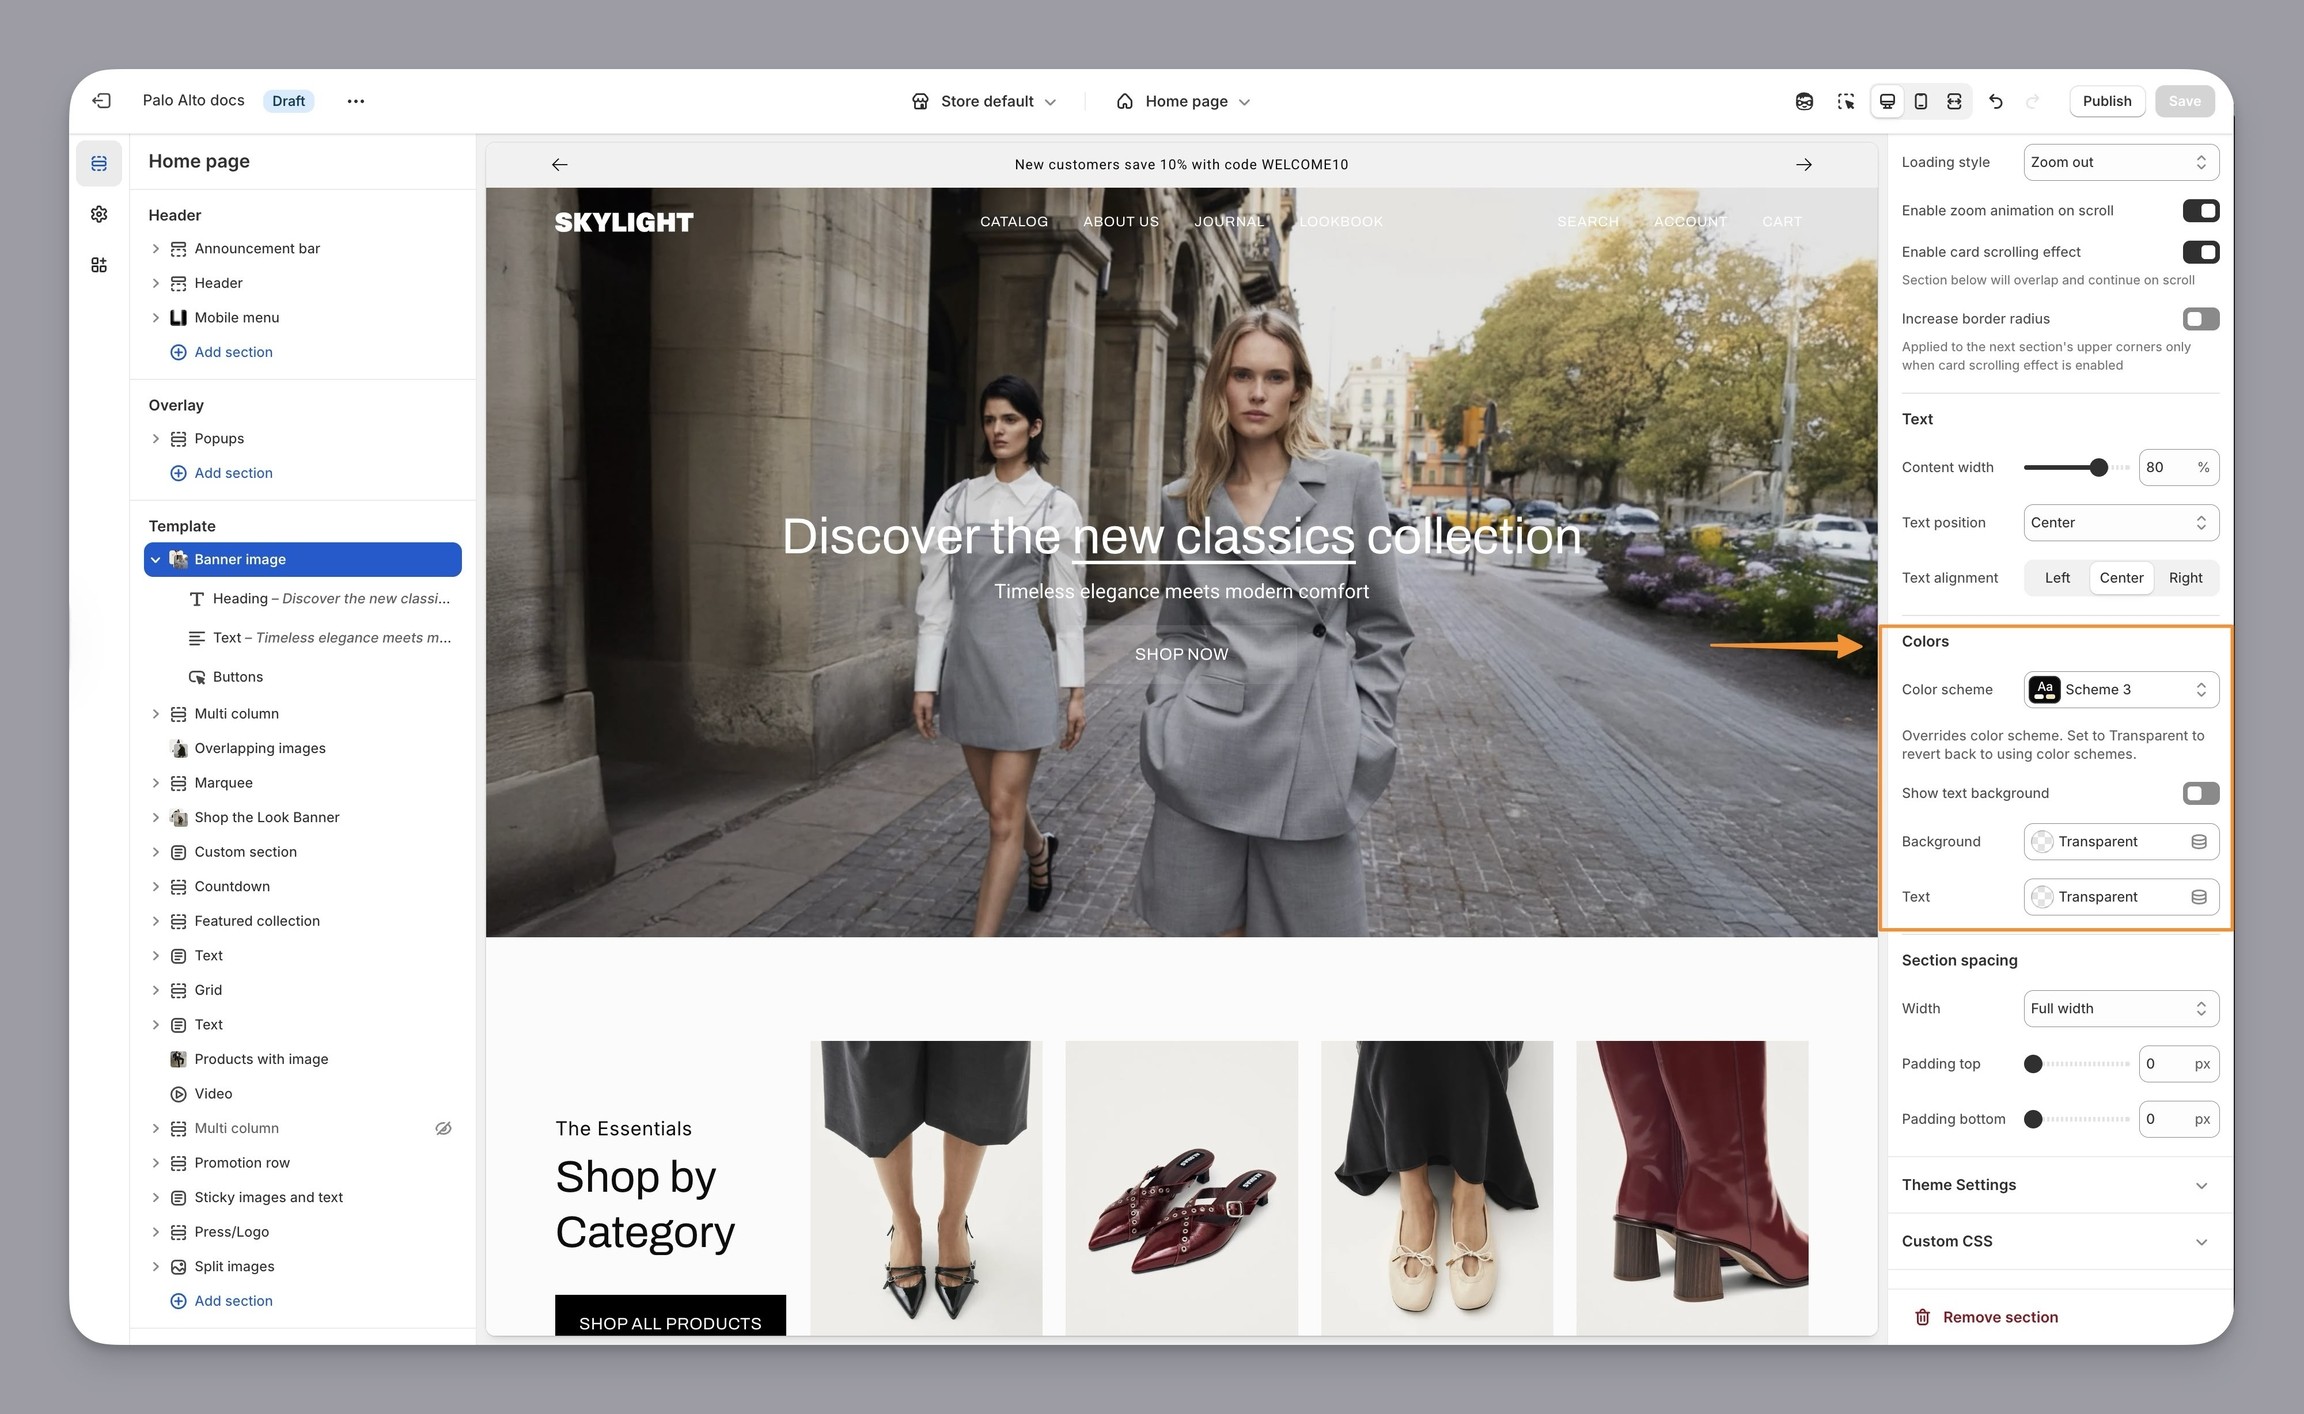The width and height of the screenshot is (2304, 1414).
Task: Toggle the inspector selection icon
Action: (1845, 101)
